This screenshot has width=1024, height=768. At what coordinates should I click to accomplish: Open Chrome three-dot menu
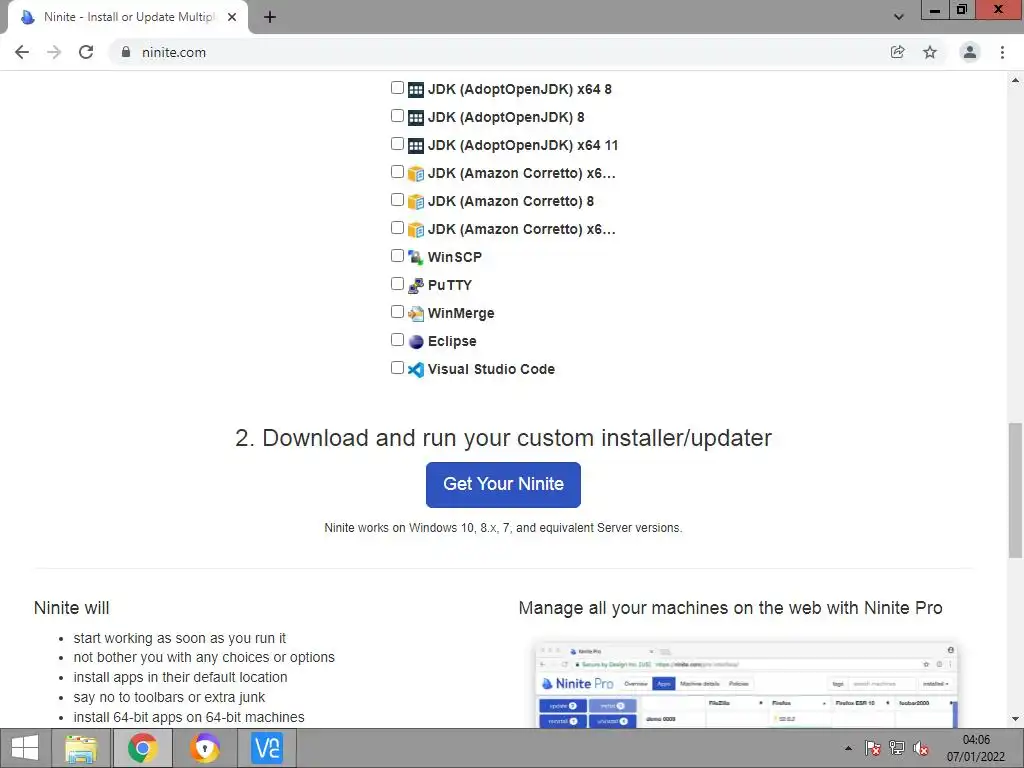tap(1002, 52)
